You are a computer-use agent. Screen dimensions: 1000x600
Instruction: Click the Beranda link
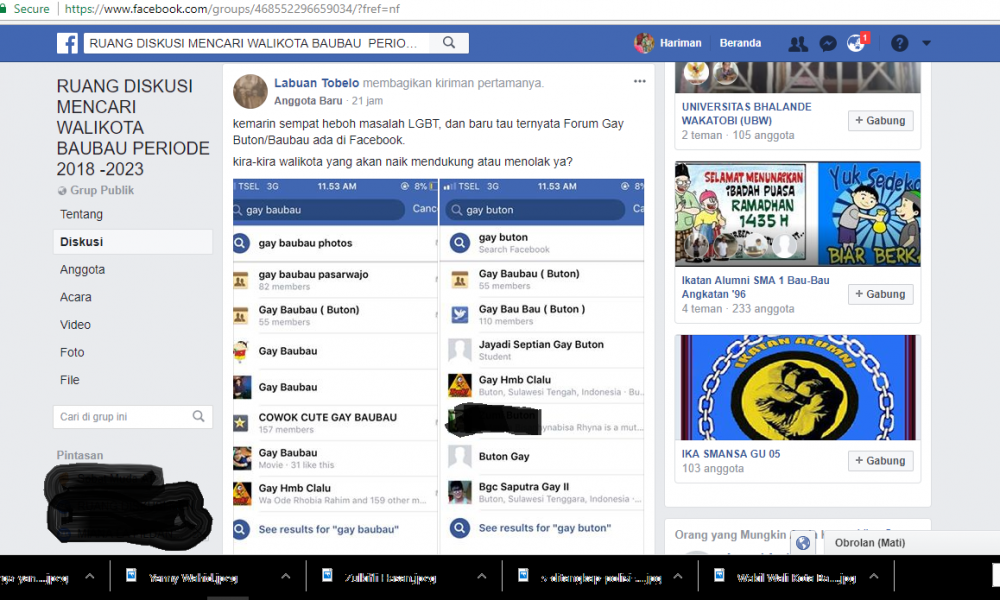click(x=740, y=43)
